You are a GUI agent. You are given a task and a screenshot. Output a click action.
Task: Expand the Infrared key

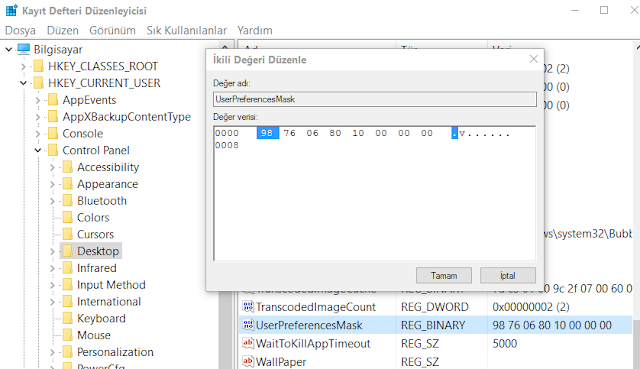tap(52, 268)
